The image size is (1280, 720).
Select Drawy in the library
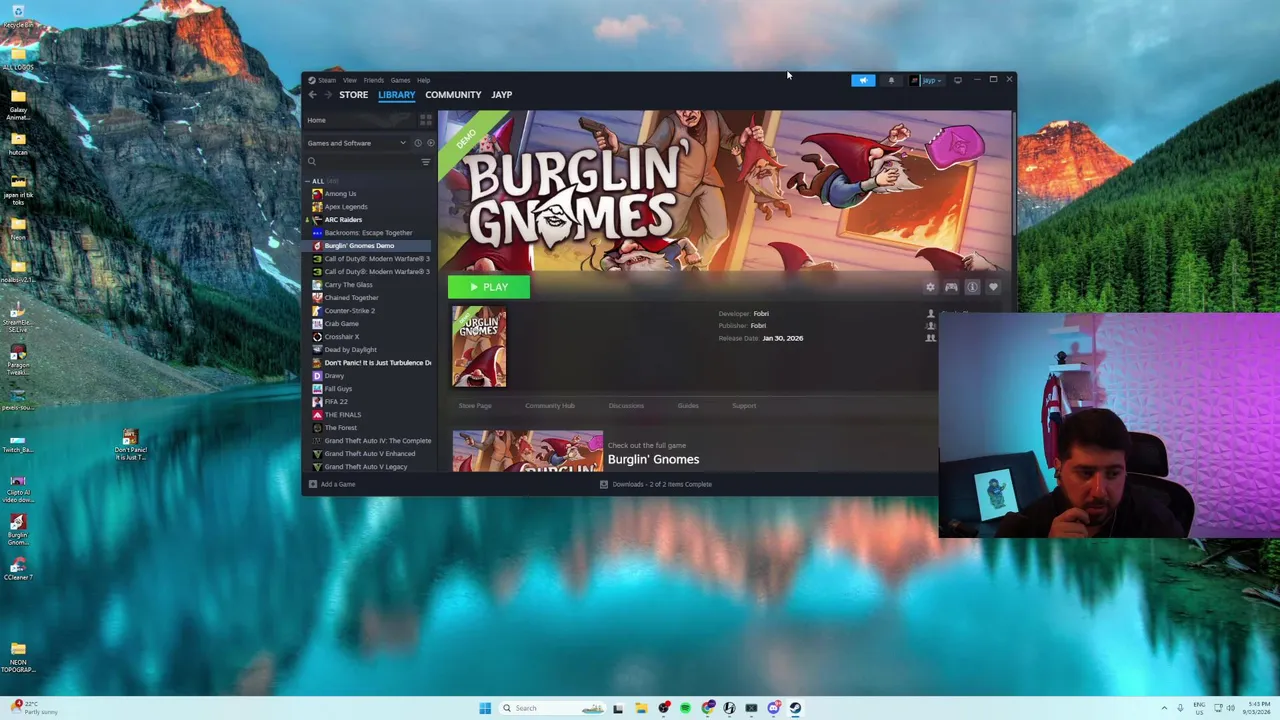pos(334,376)
